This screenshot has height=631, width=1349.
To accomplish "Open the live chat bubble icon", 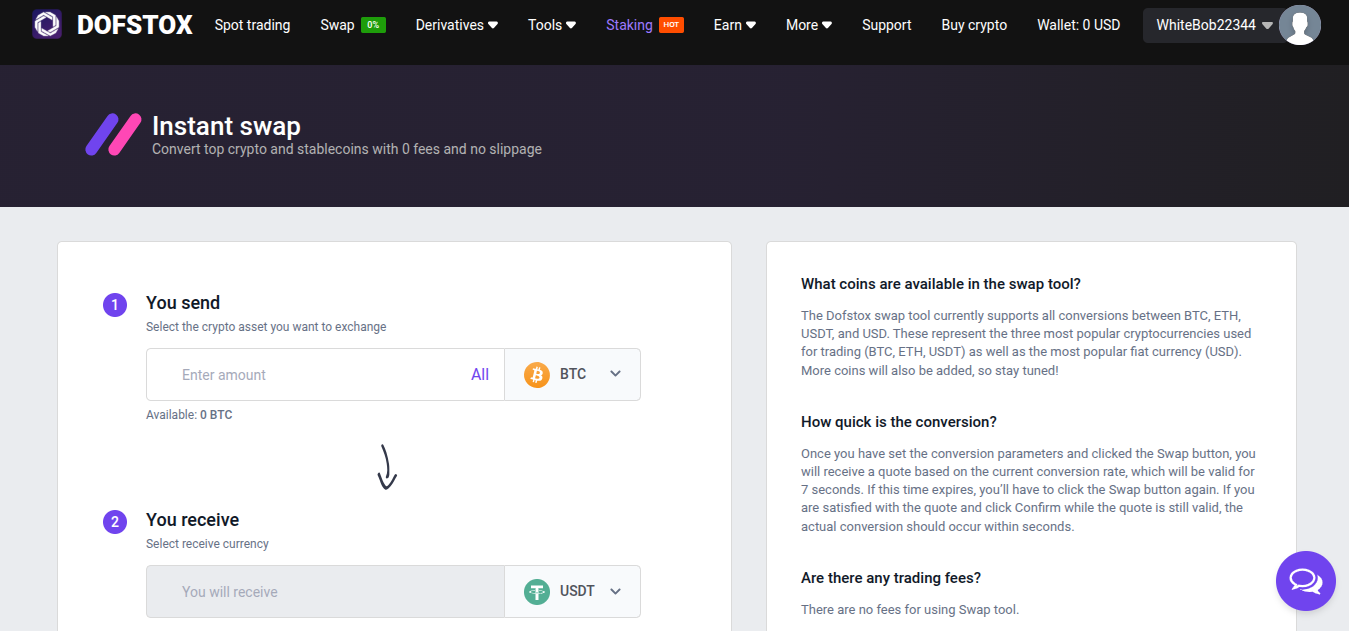I will (x=1305, y=580).
